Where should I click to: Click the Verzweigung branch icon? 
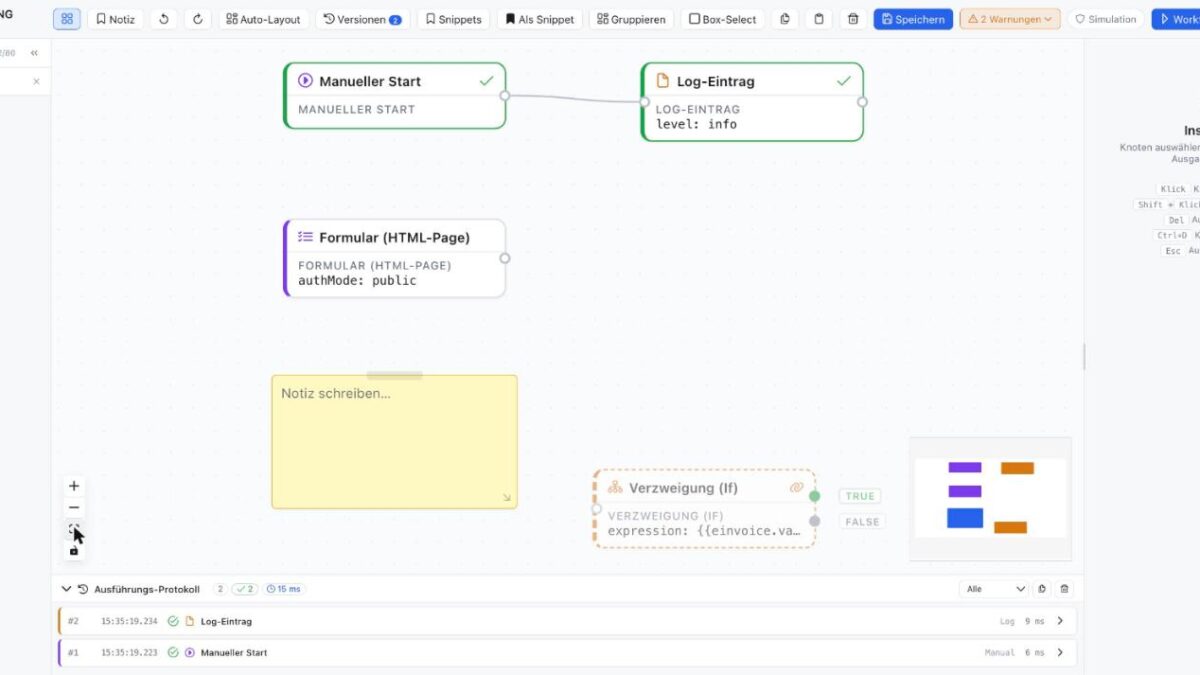(615, 488)
